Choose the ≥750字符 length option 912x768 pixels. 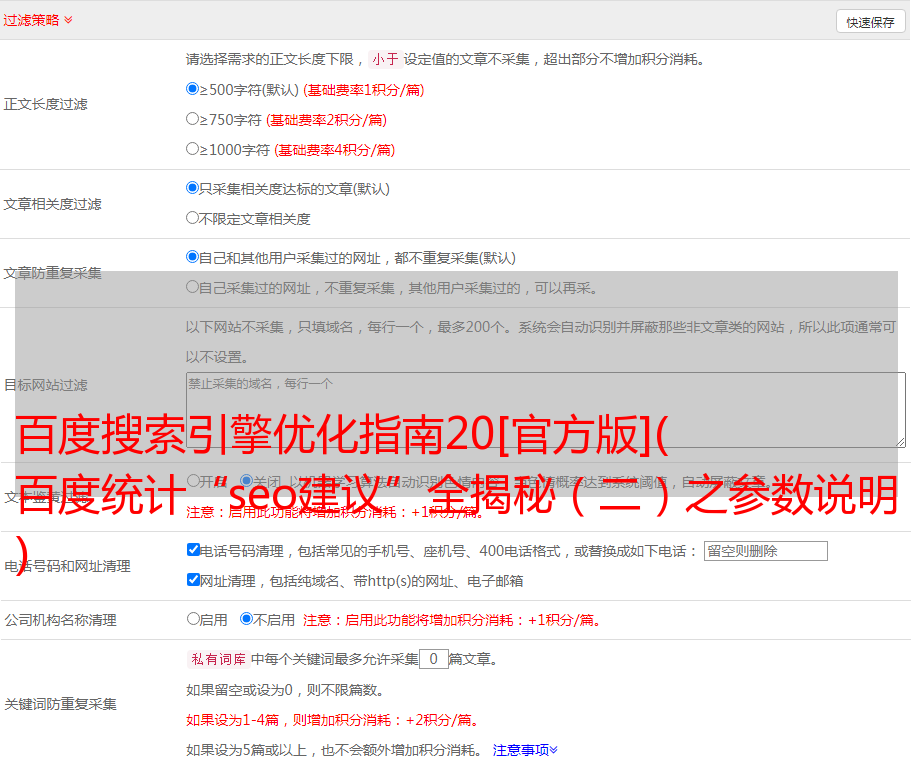coord(193,119)
